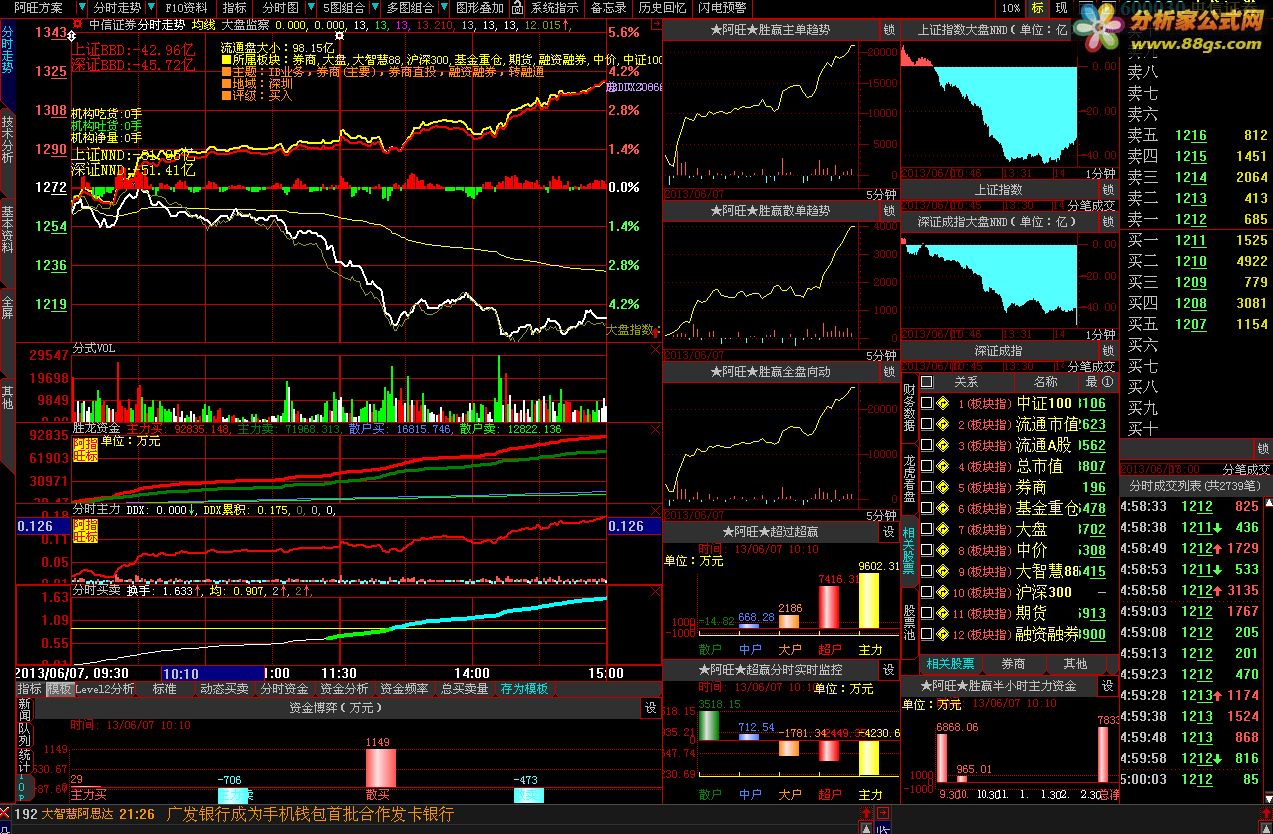Select the 标 button at top right
This screenshot has width=1273, height=834.
coord(1038,7)
